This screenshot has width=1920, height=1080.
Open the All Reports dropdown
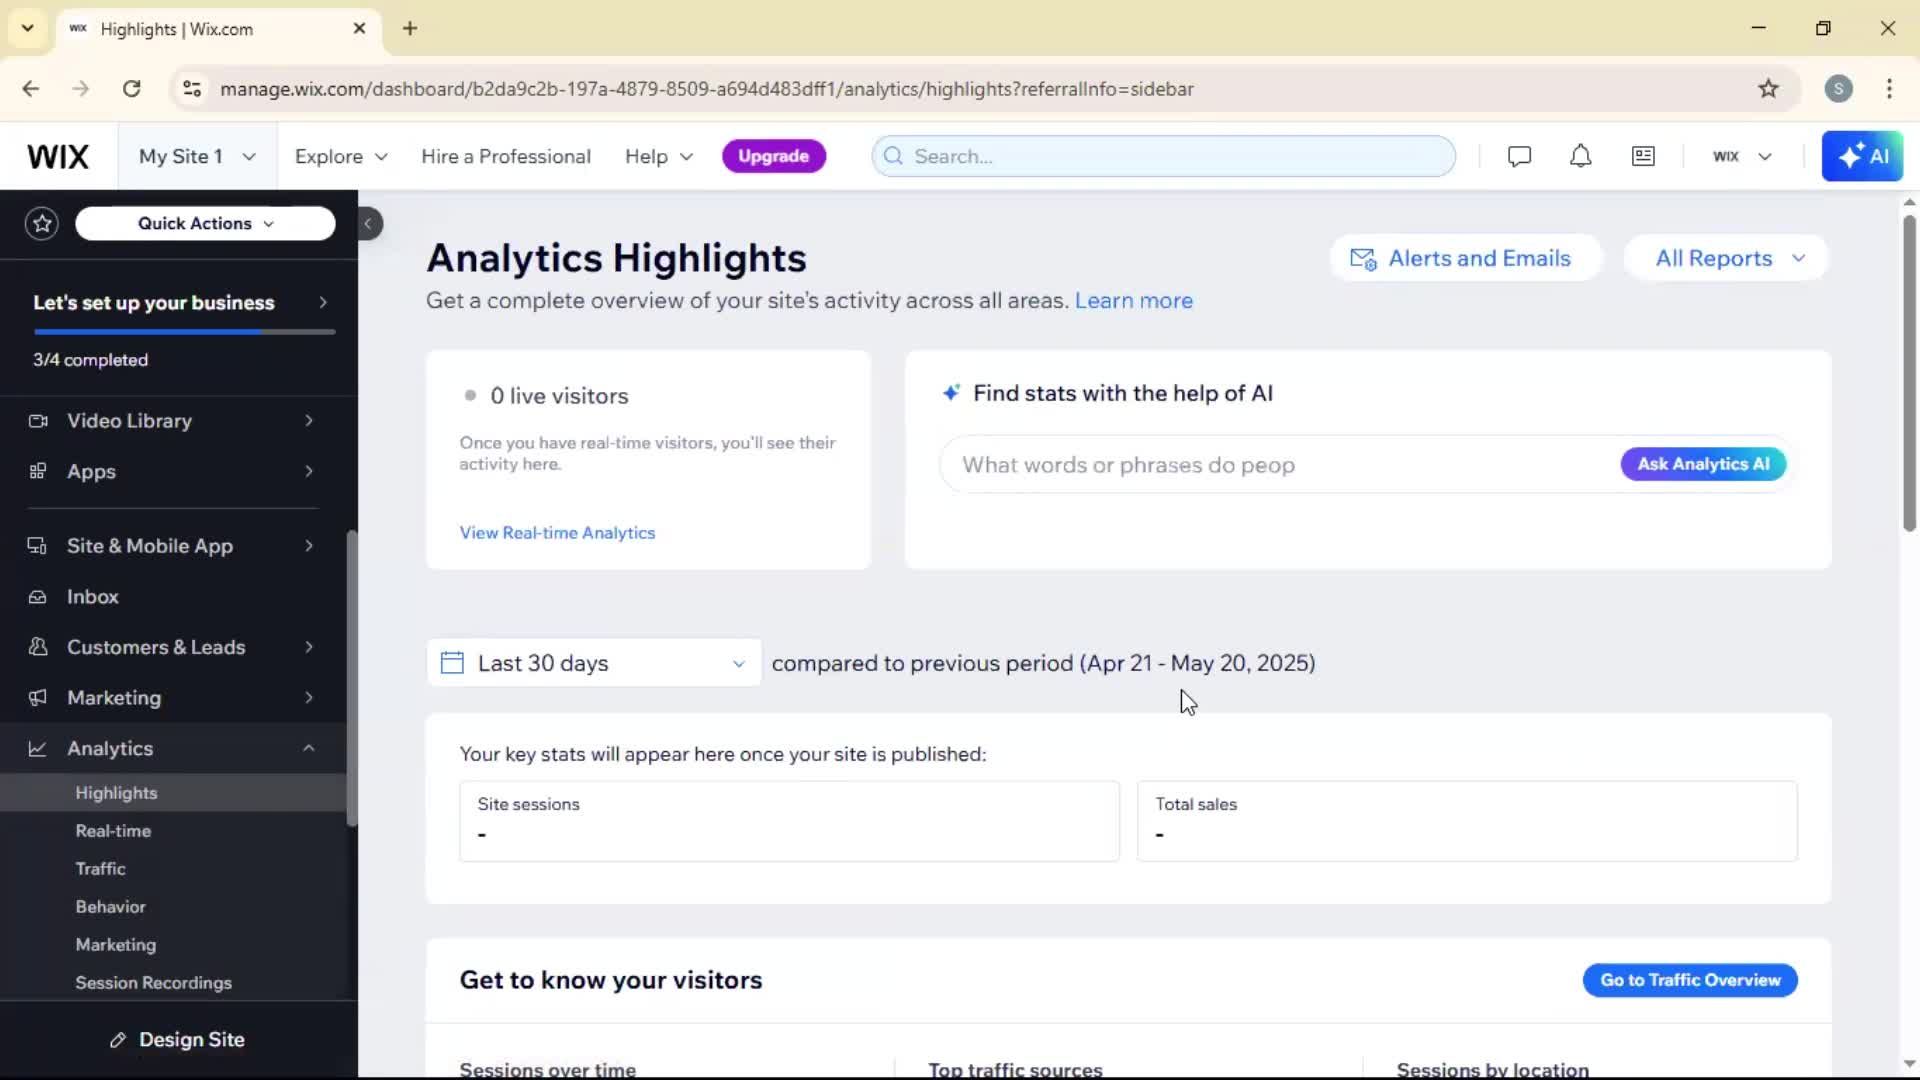pos(1727,259)
